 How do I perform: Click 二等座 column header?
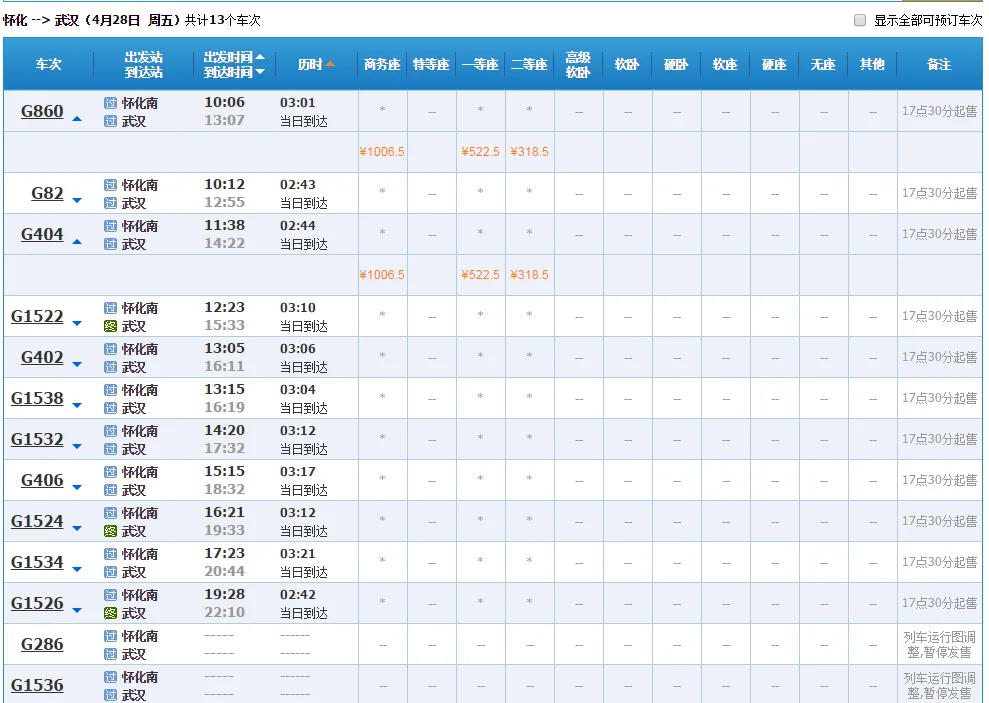click(529, 64)
